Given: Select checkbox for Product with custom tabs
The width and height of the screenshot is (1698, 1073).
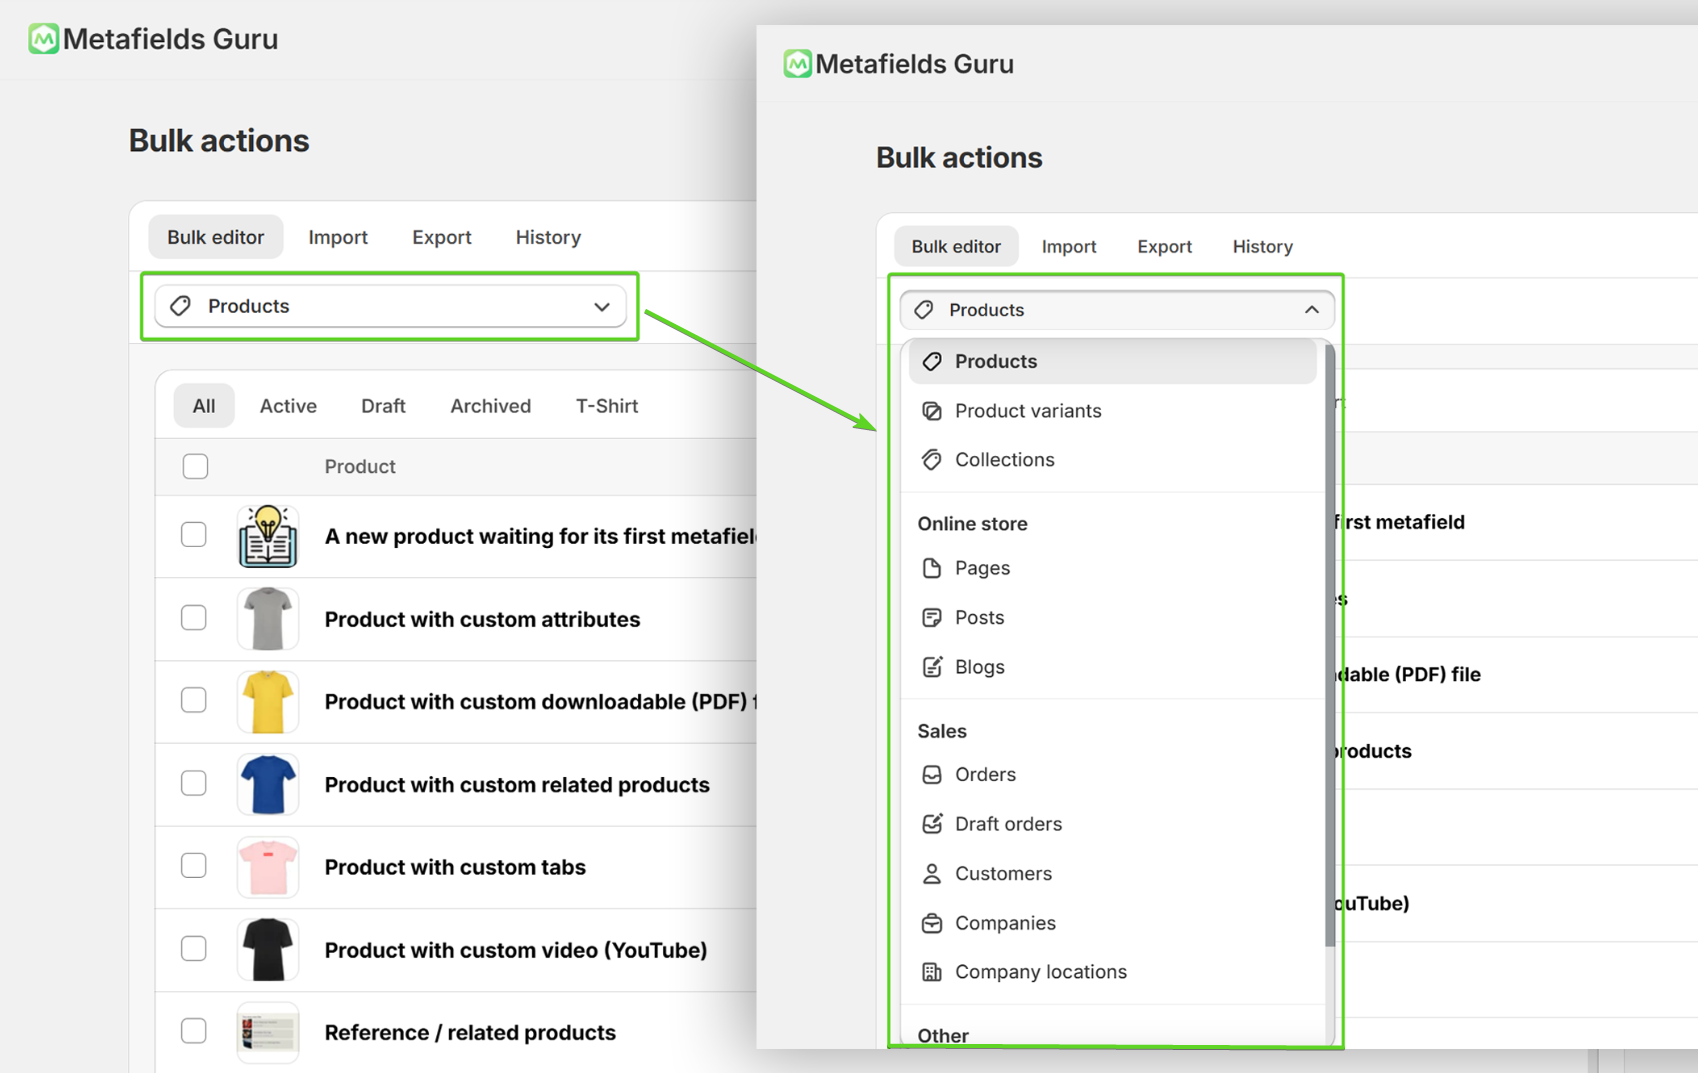Looking at the screenshot, I should [x=194, y=866].
